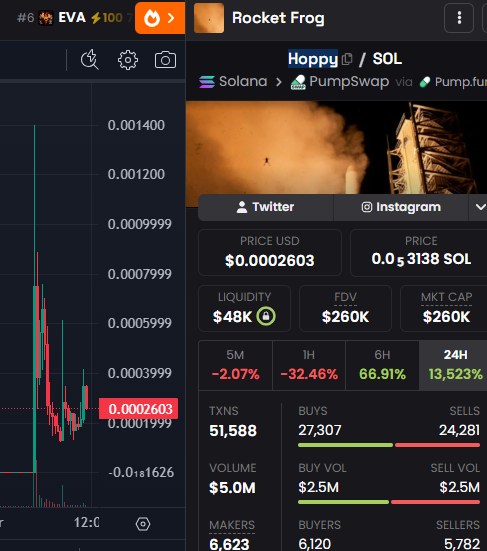
Task: Click the buy vol versus sell vol bar
Action: tap(389, 502)
